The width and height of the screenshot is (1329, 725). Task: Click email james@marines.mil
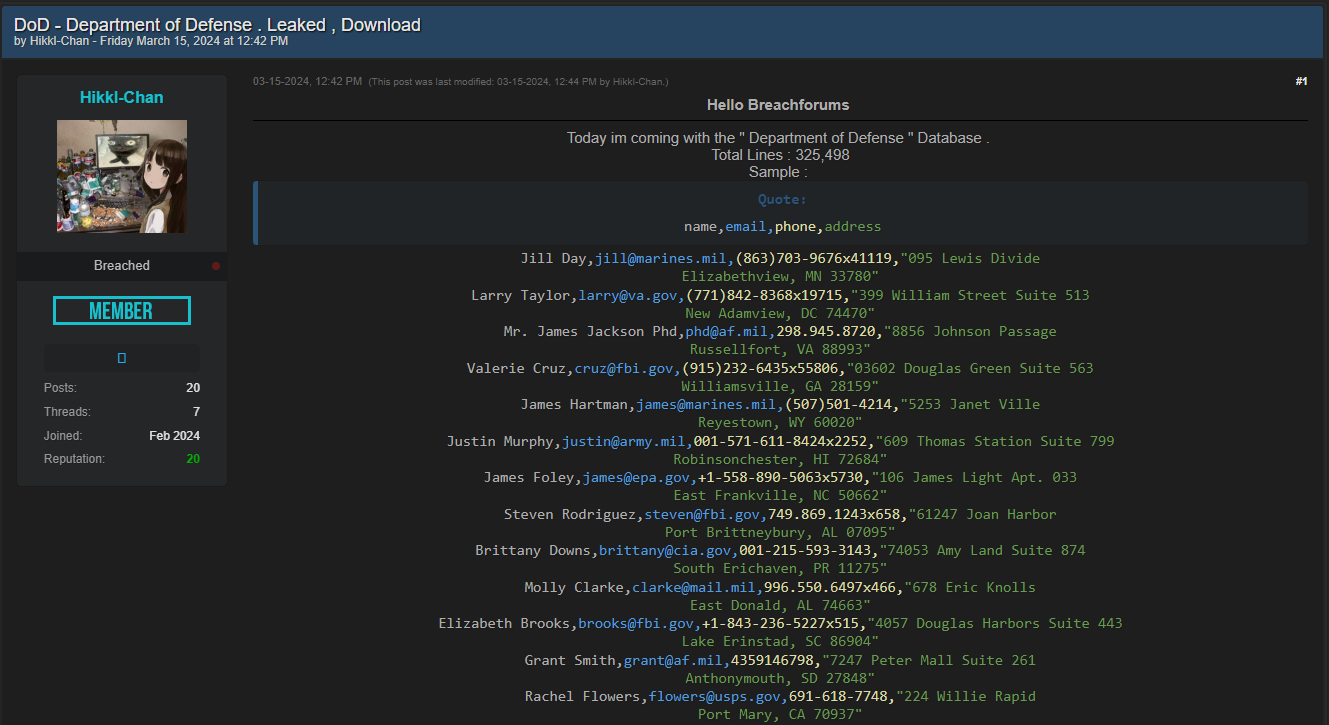(707, 405)
